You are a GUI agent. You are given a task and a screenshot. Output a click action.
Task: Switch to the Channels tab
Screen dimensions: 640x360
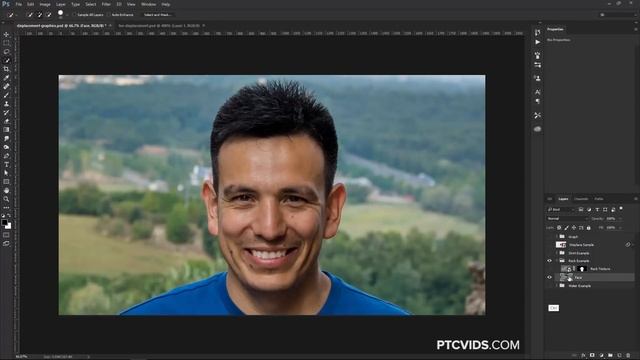point(581,199)
